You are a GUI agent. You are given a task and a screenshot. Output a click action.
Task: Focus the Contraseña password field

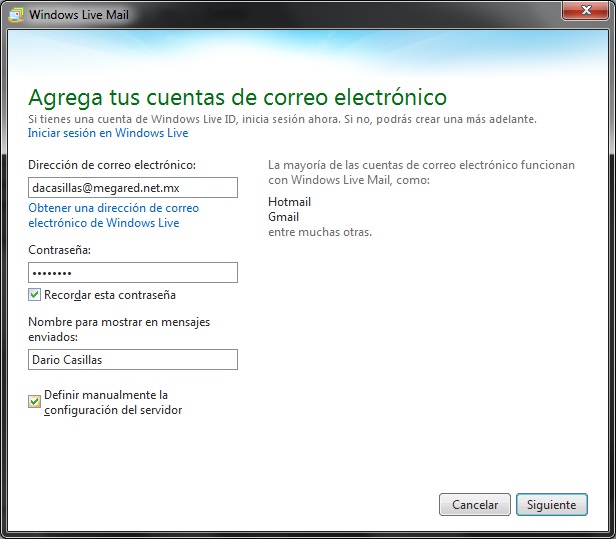[133, 272]
